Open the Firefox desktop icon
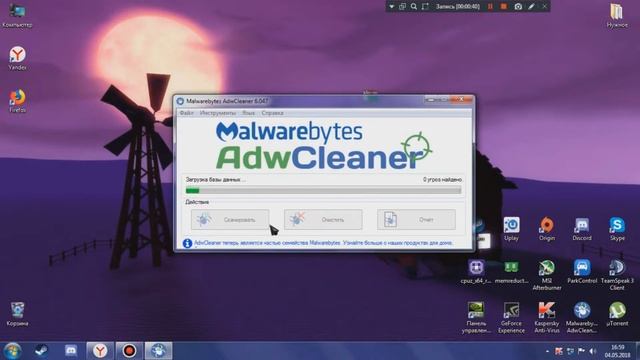 coord(17,101)
